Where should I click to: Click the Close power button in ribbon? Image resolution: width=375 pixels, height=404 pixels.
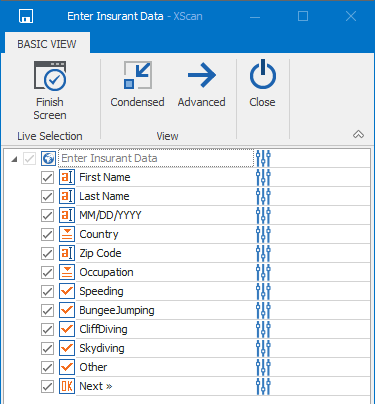click(262, 84)
